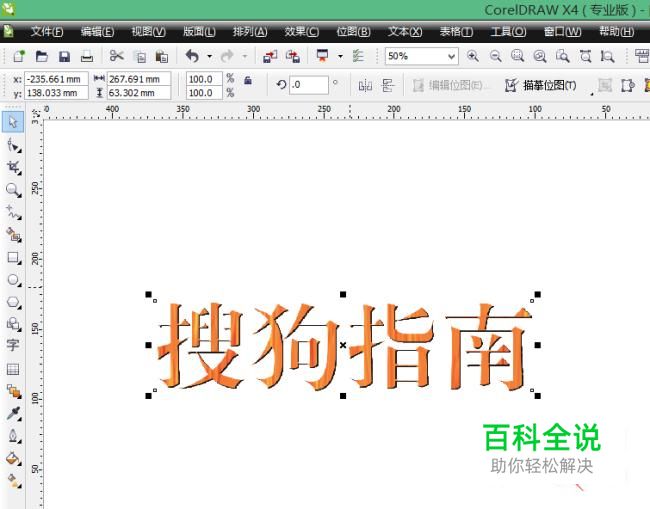Screen dimensions: 650x509
Task: Open the 位图(B) menu
Action: (x=353, y=32)
